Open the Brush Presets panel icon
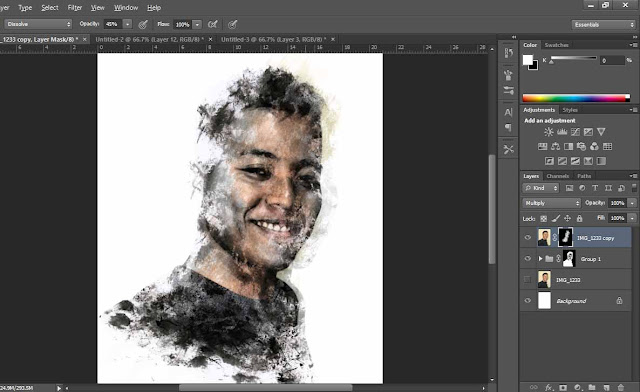 click(509, 75)
